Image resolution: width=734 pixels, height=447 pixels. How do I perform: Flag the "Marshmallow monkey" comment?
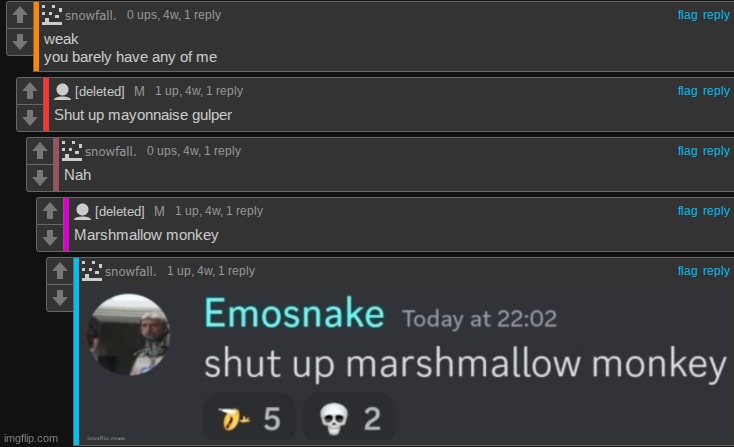point(687,211)
